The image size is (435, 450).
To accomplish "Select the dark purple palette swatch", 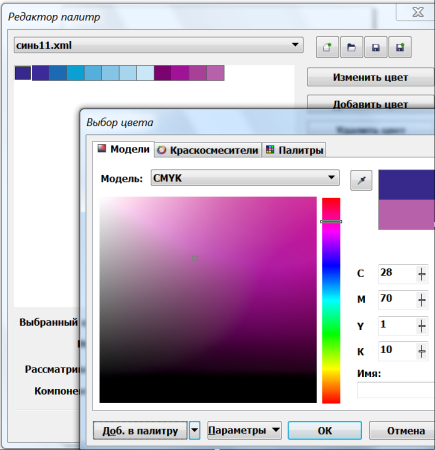I will tap(163, 73).
